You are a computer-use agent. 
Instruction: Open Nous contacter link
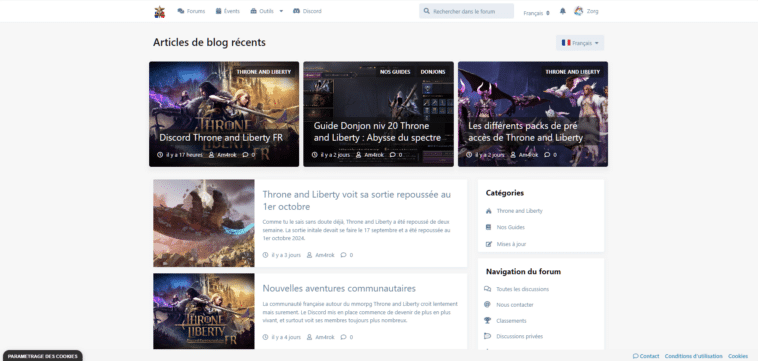515,305
